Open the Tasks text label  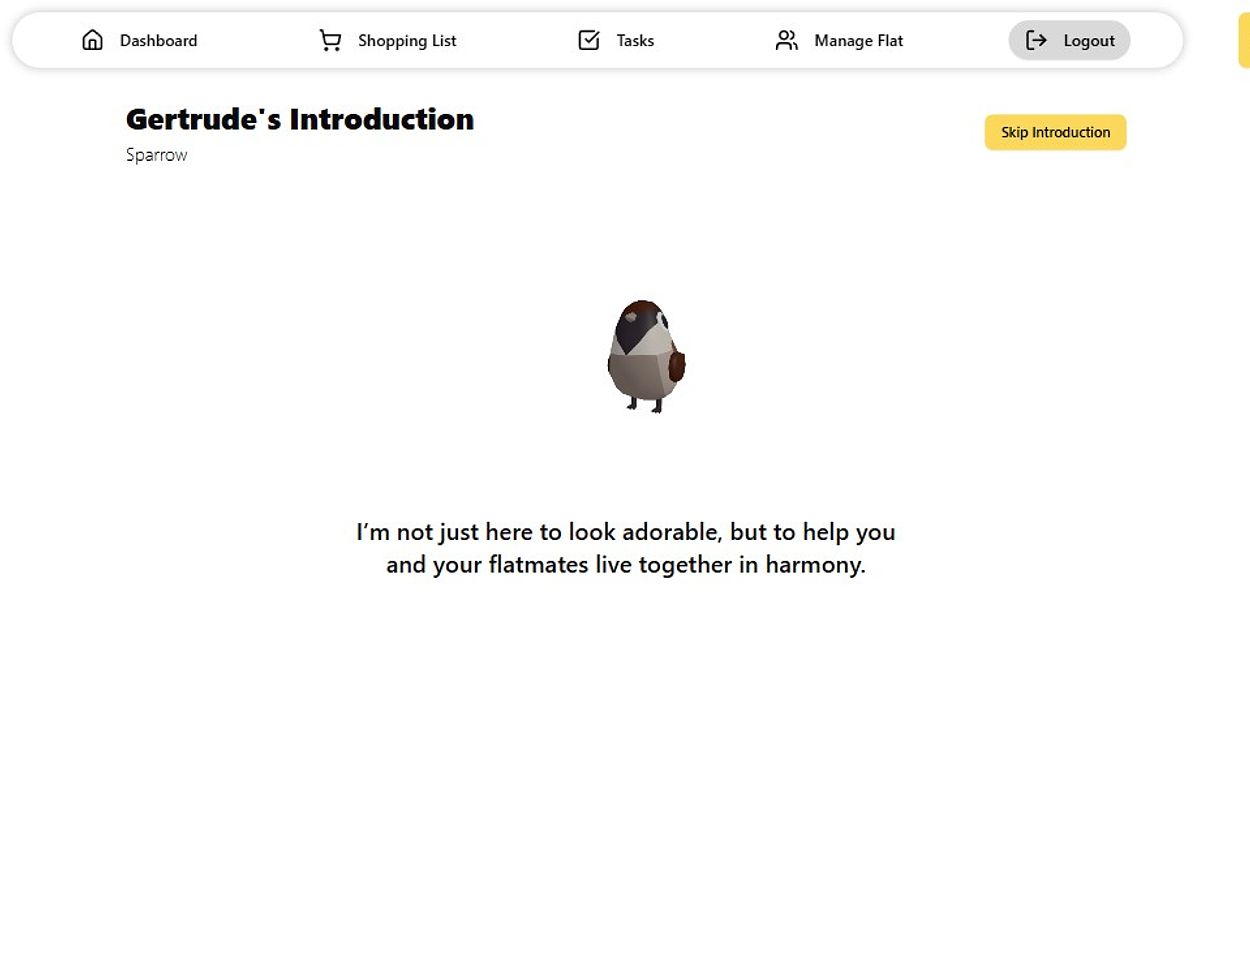coord(635,41)
